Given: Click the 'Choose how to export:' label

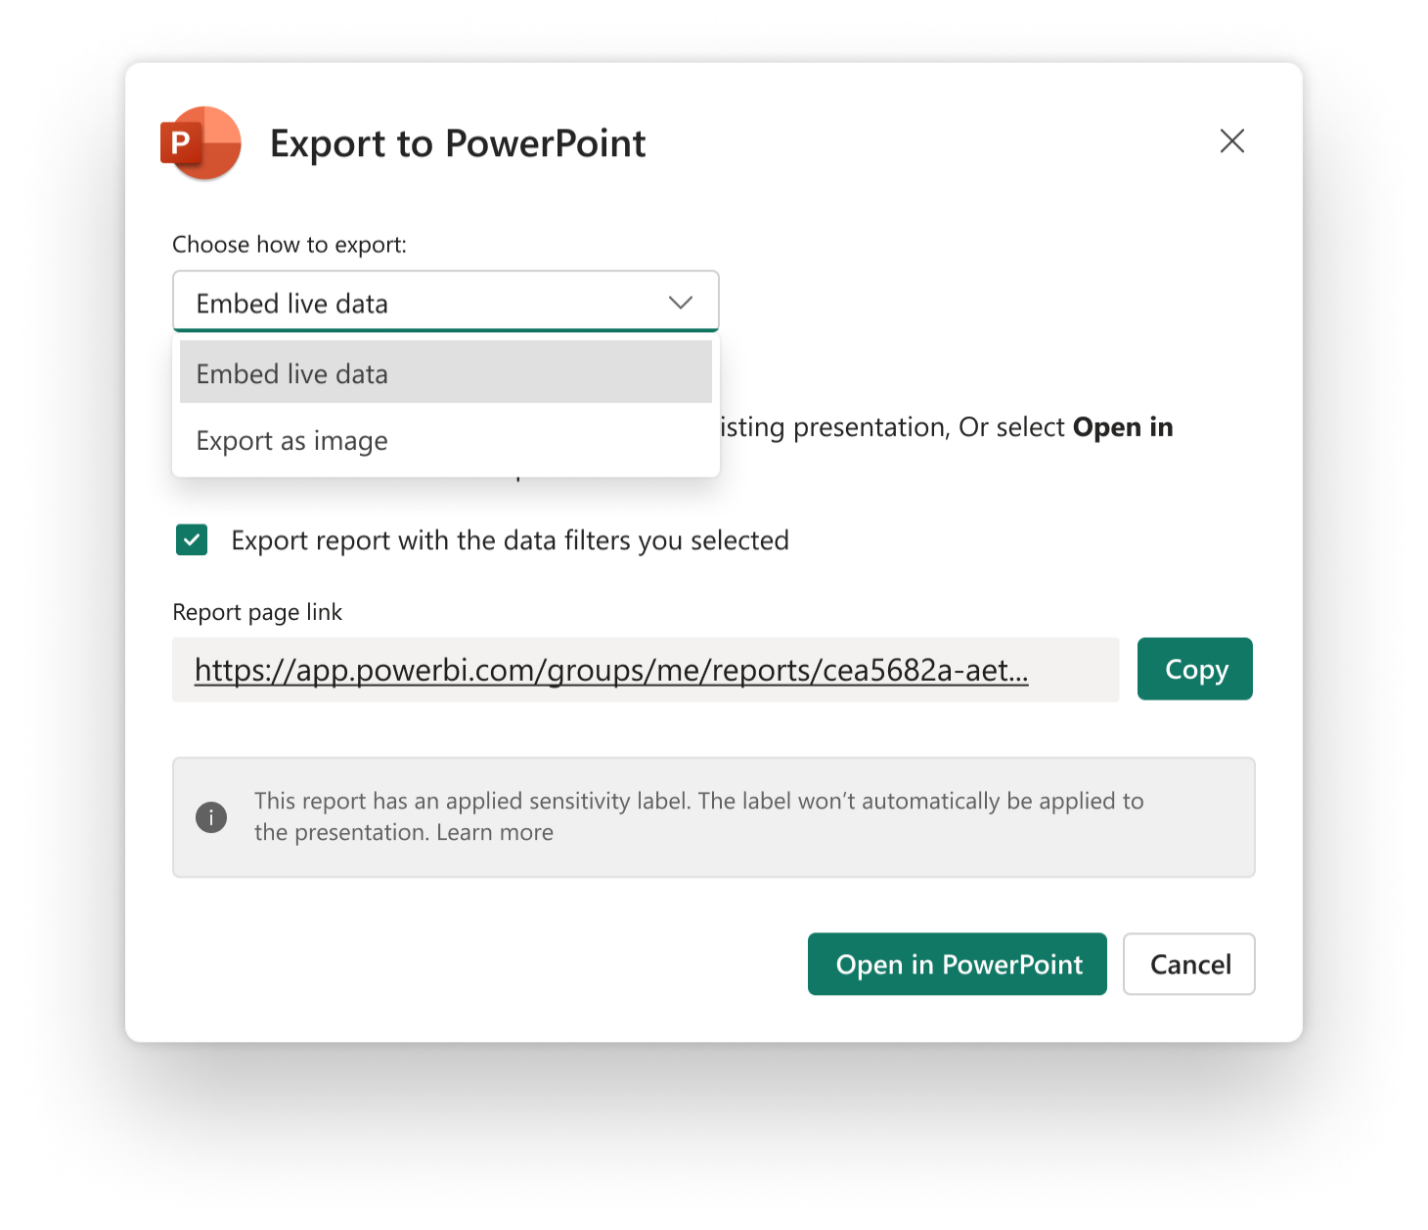Looking at the screenshot, I should pos(289,245).
